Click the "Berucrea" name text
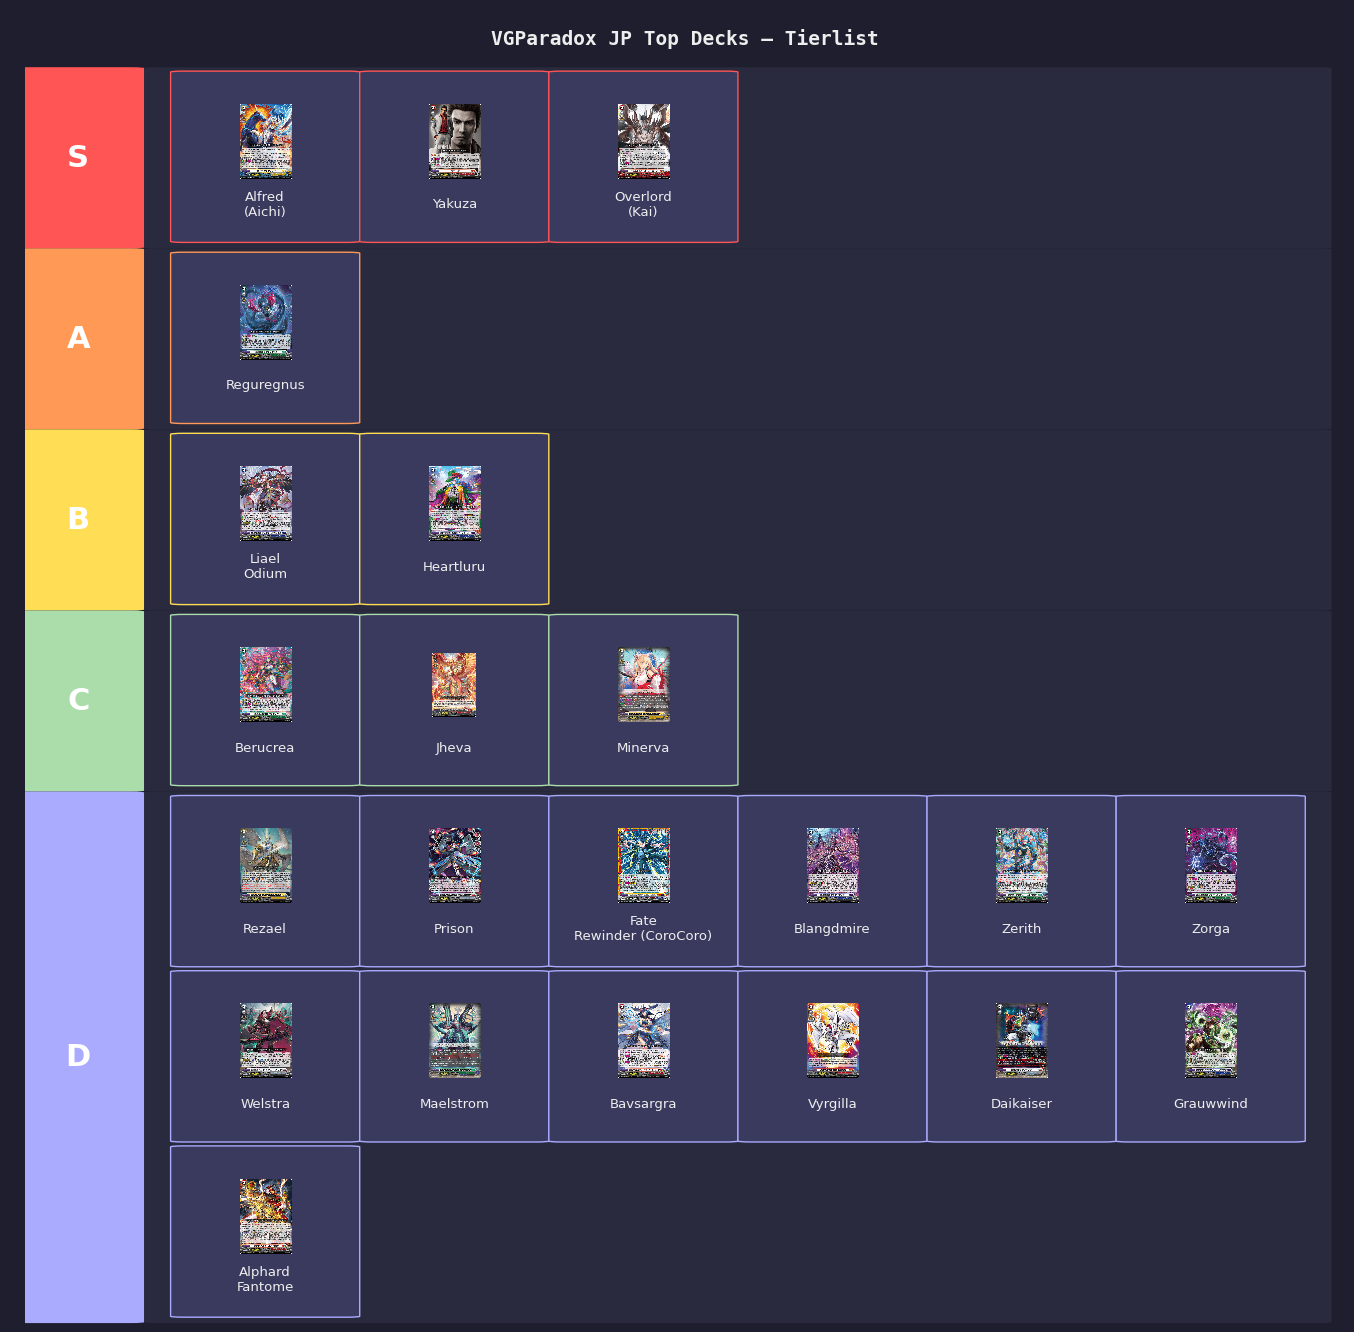The height and width of the screenshot is (1332, 1354). click(x=264, y=748)
